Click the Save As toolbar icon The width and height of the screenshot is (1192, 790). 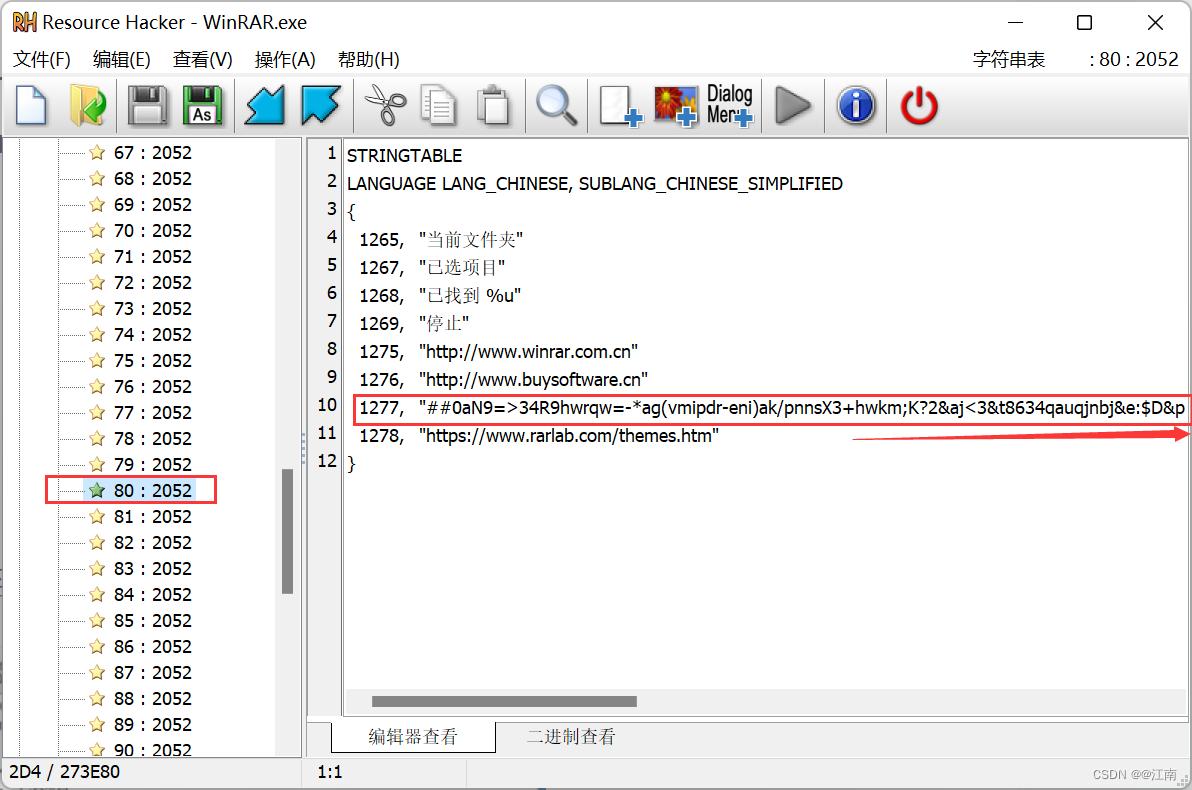tap(203, 105)
